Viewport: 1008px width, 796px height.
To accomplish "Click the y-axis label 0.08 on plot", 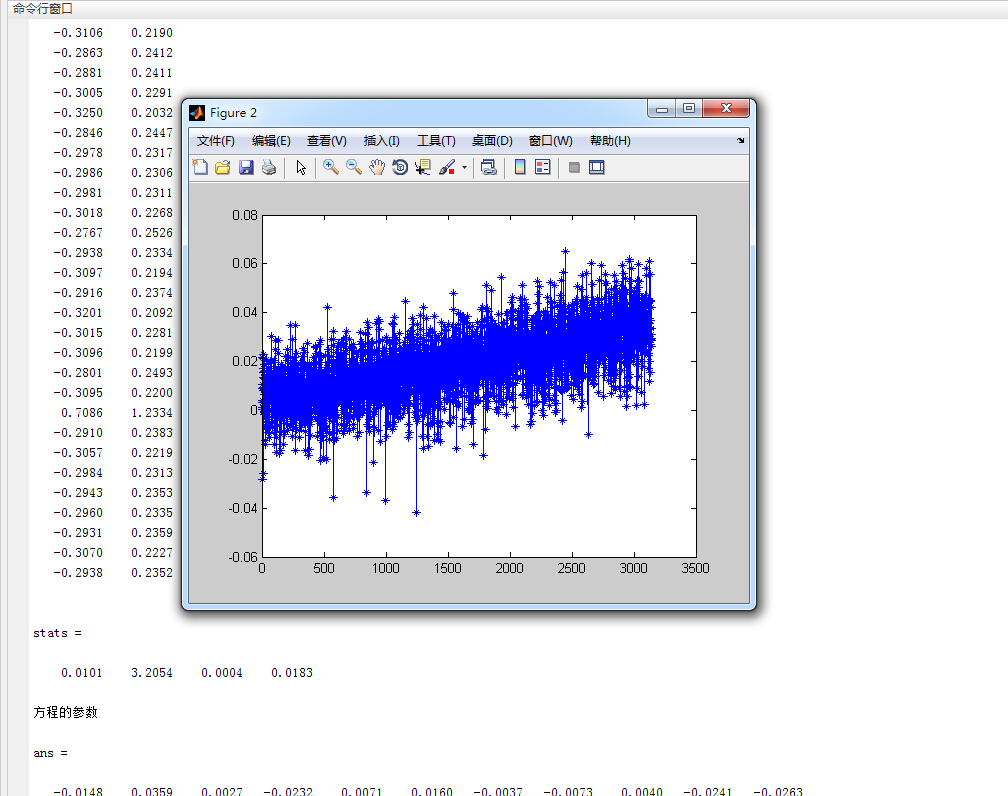I will tap(245, 215).
